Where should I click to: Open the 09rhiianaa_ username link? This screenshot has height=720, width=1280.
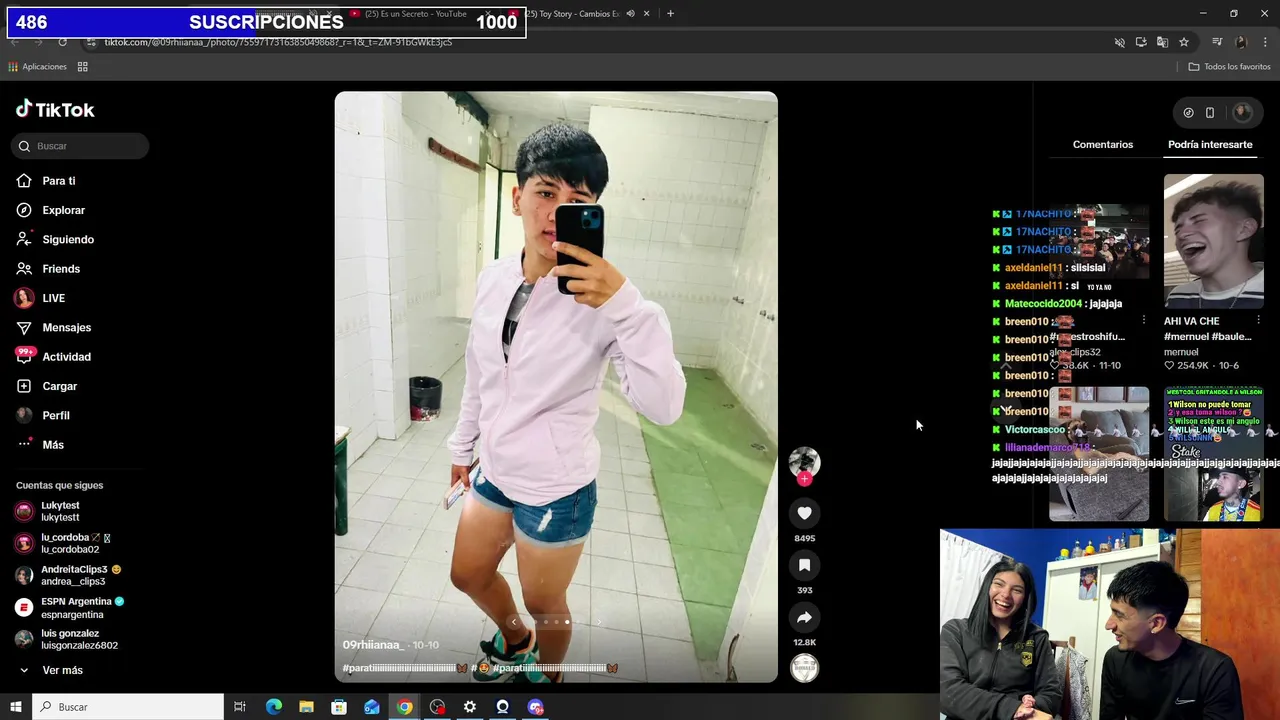pyautogui.click(x=372, y=645)
